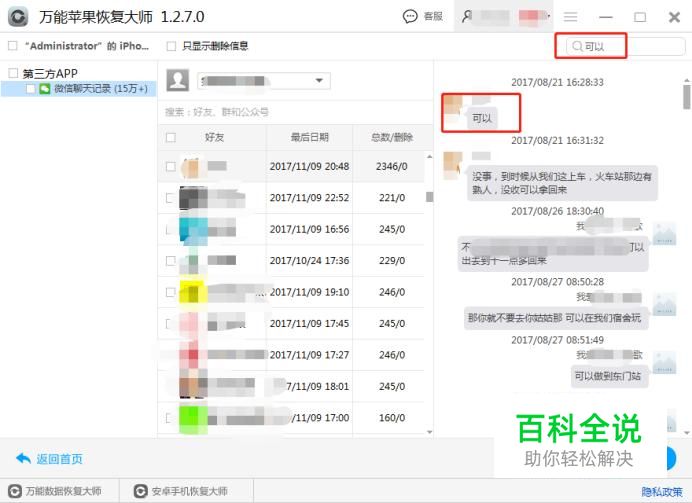
Task: Click the 万能数据恢复大师 logo icon
Action: point(15,491)
